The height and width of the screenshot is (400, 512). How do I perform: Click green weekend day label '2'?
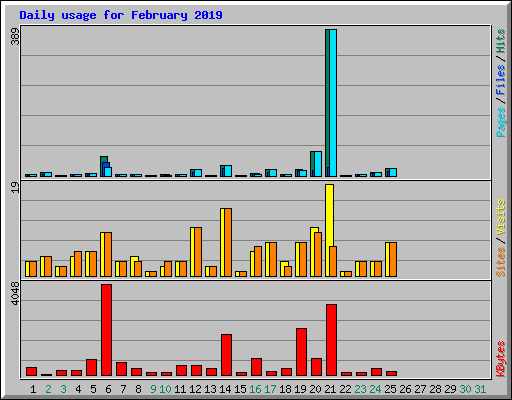click(48, 389)
